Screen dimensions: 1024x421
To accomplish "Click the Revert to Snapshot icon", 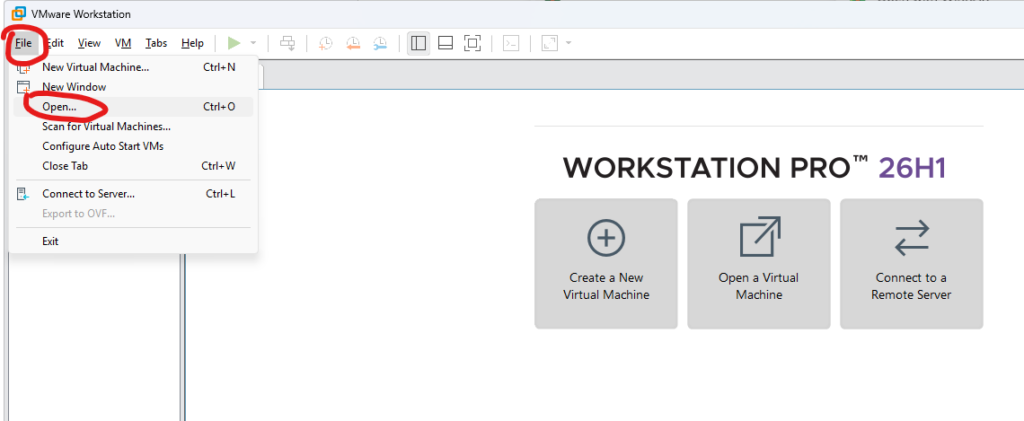I will point(353,43).
